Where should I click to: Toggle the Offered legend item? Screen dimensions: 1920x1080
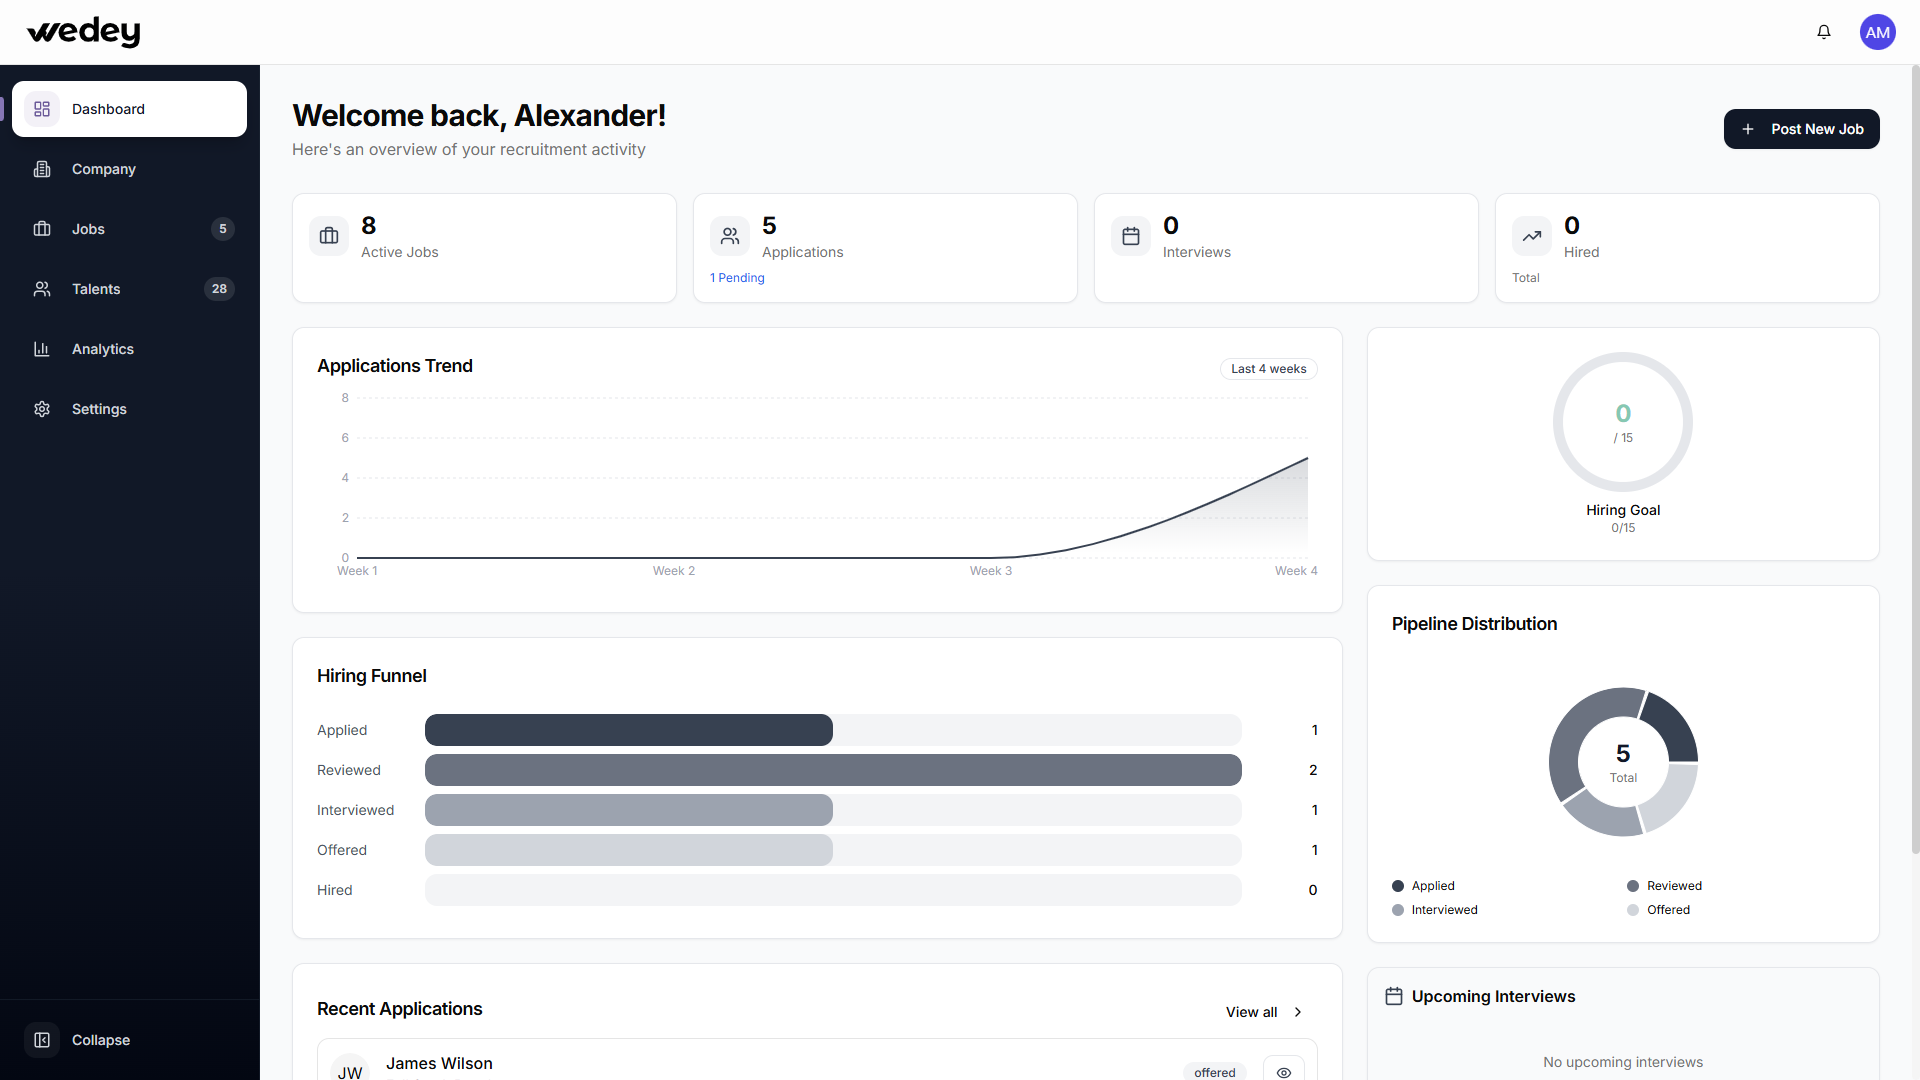1658,910
